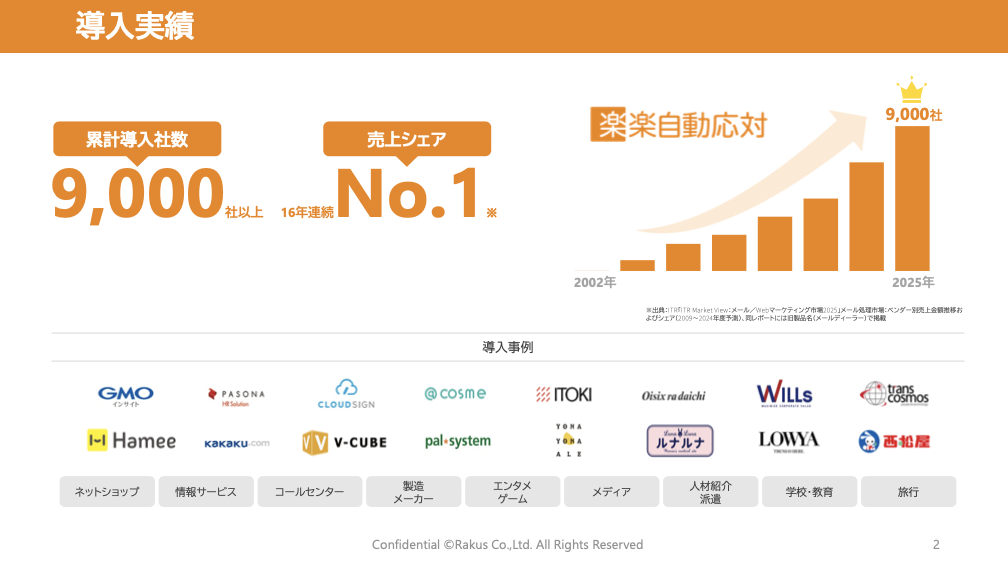
Task: Select the kakaku.com logo
Action: (237, 443)
